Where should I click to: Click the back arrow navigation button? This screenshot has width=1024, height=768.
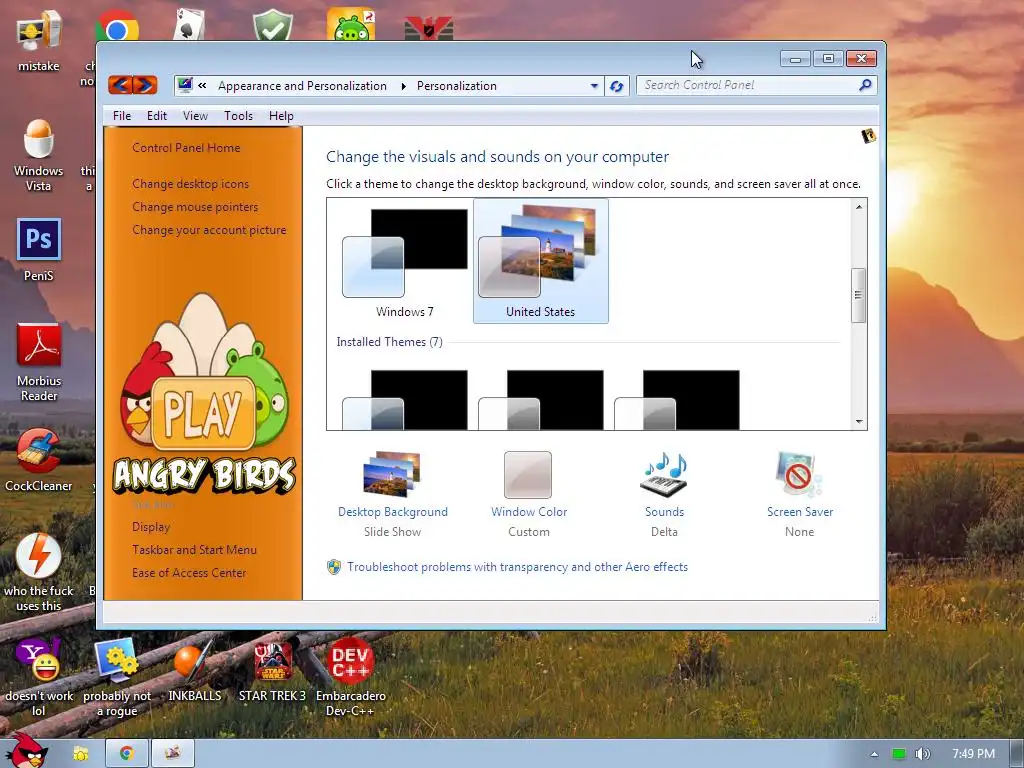(120, 85)
